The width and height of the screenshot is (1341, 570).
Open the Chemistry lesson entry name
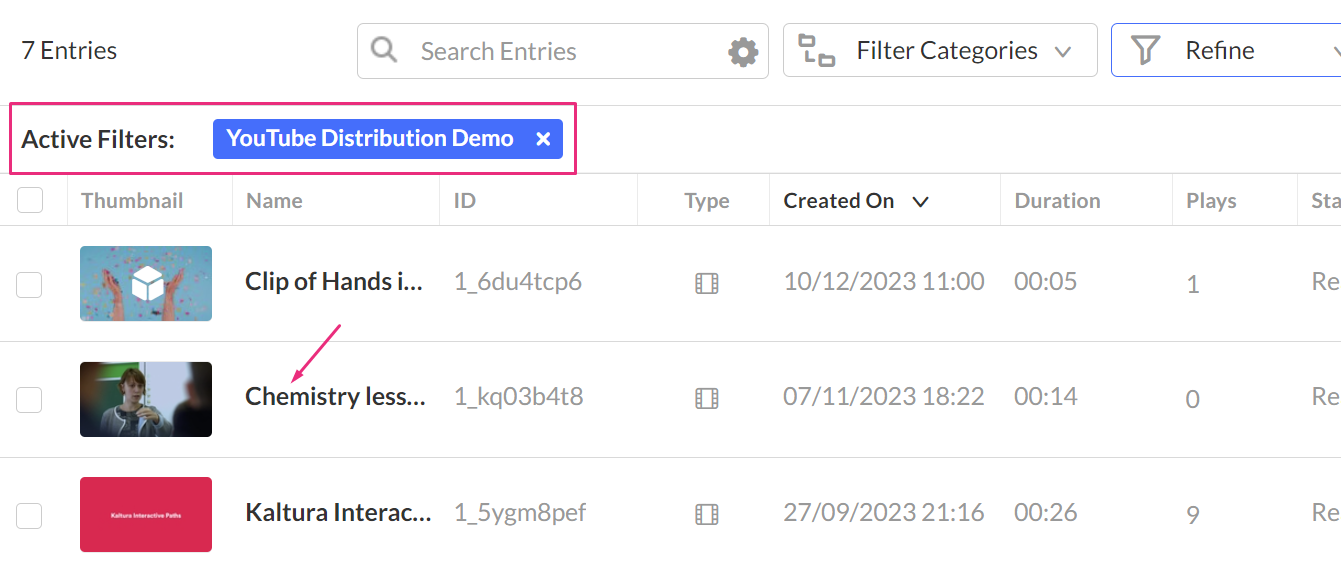[x=335, y=397]
